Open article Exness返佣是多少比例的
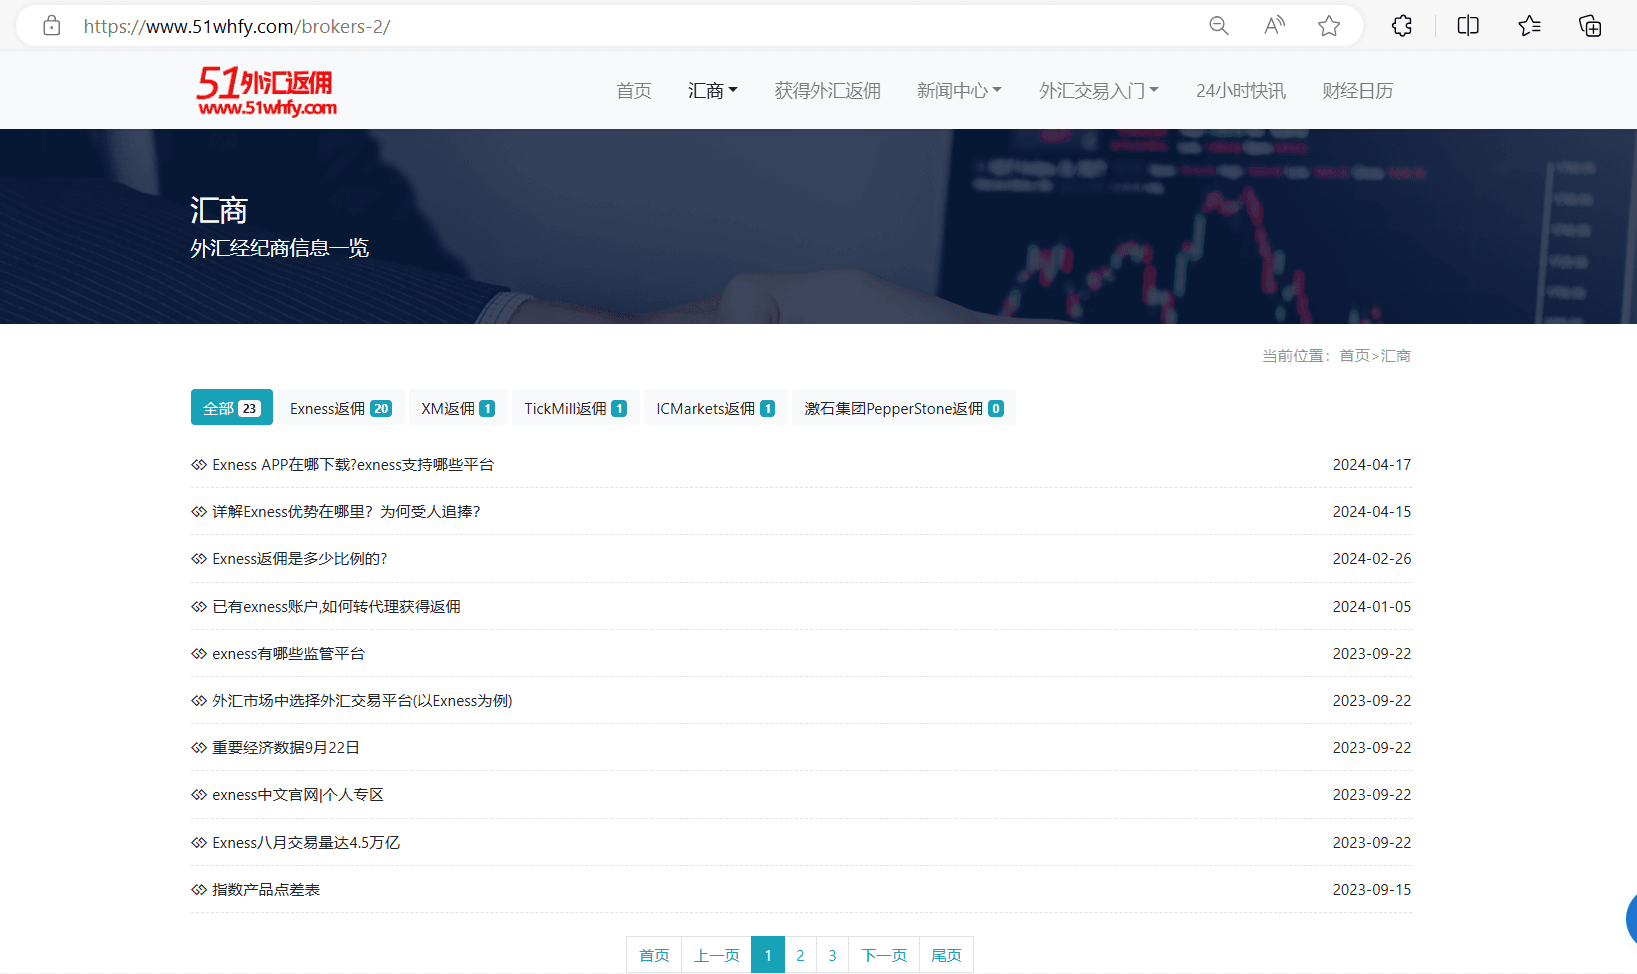 300,559
